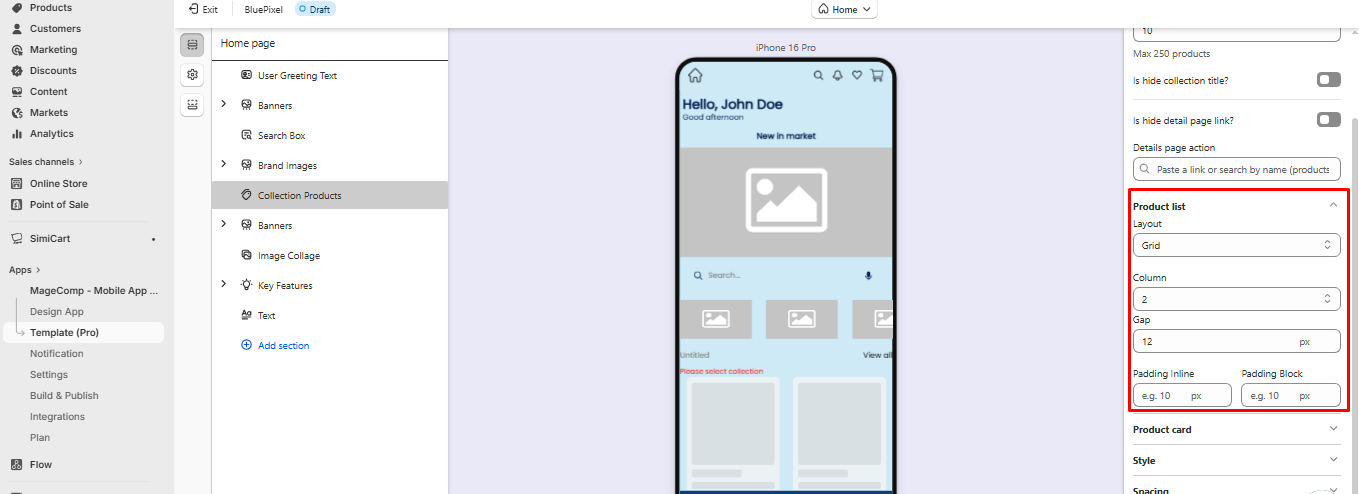The image size is (1359, 494).
Task: Select the sections layout icon in left rail
Action: tap(192, 45)
